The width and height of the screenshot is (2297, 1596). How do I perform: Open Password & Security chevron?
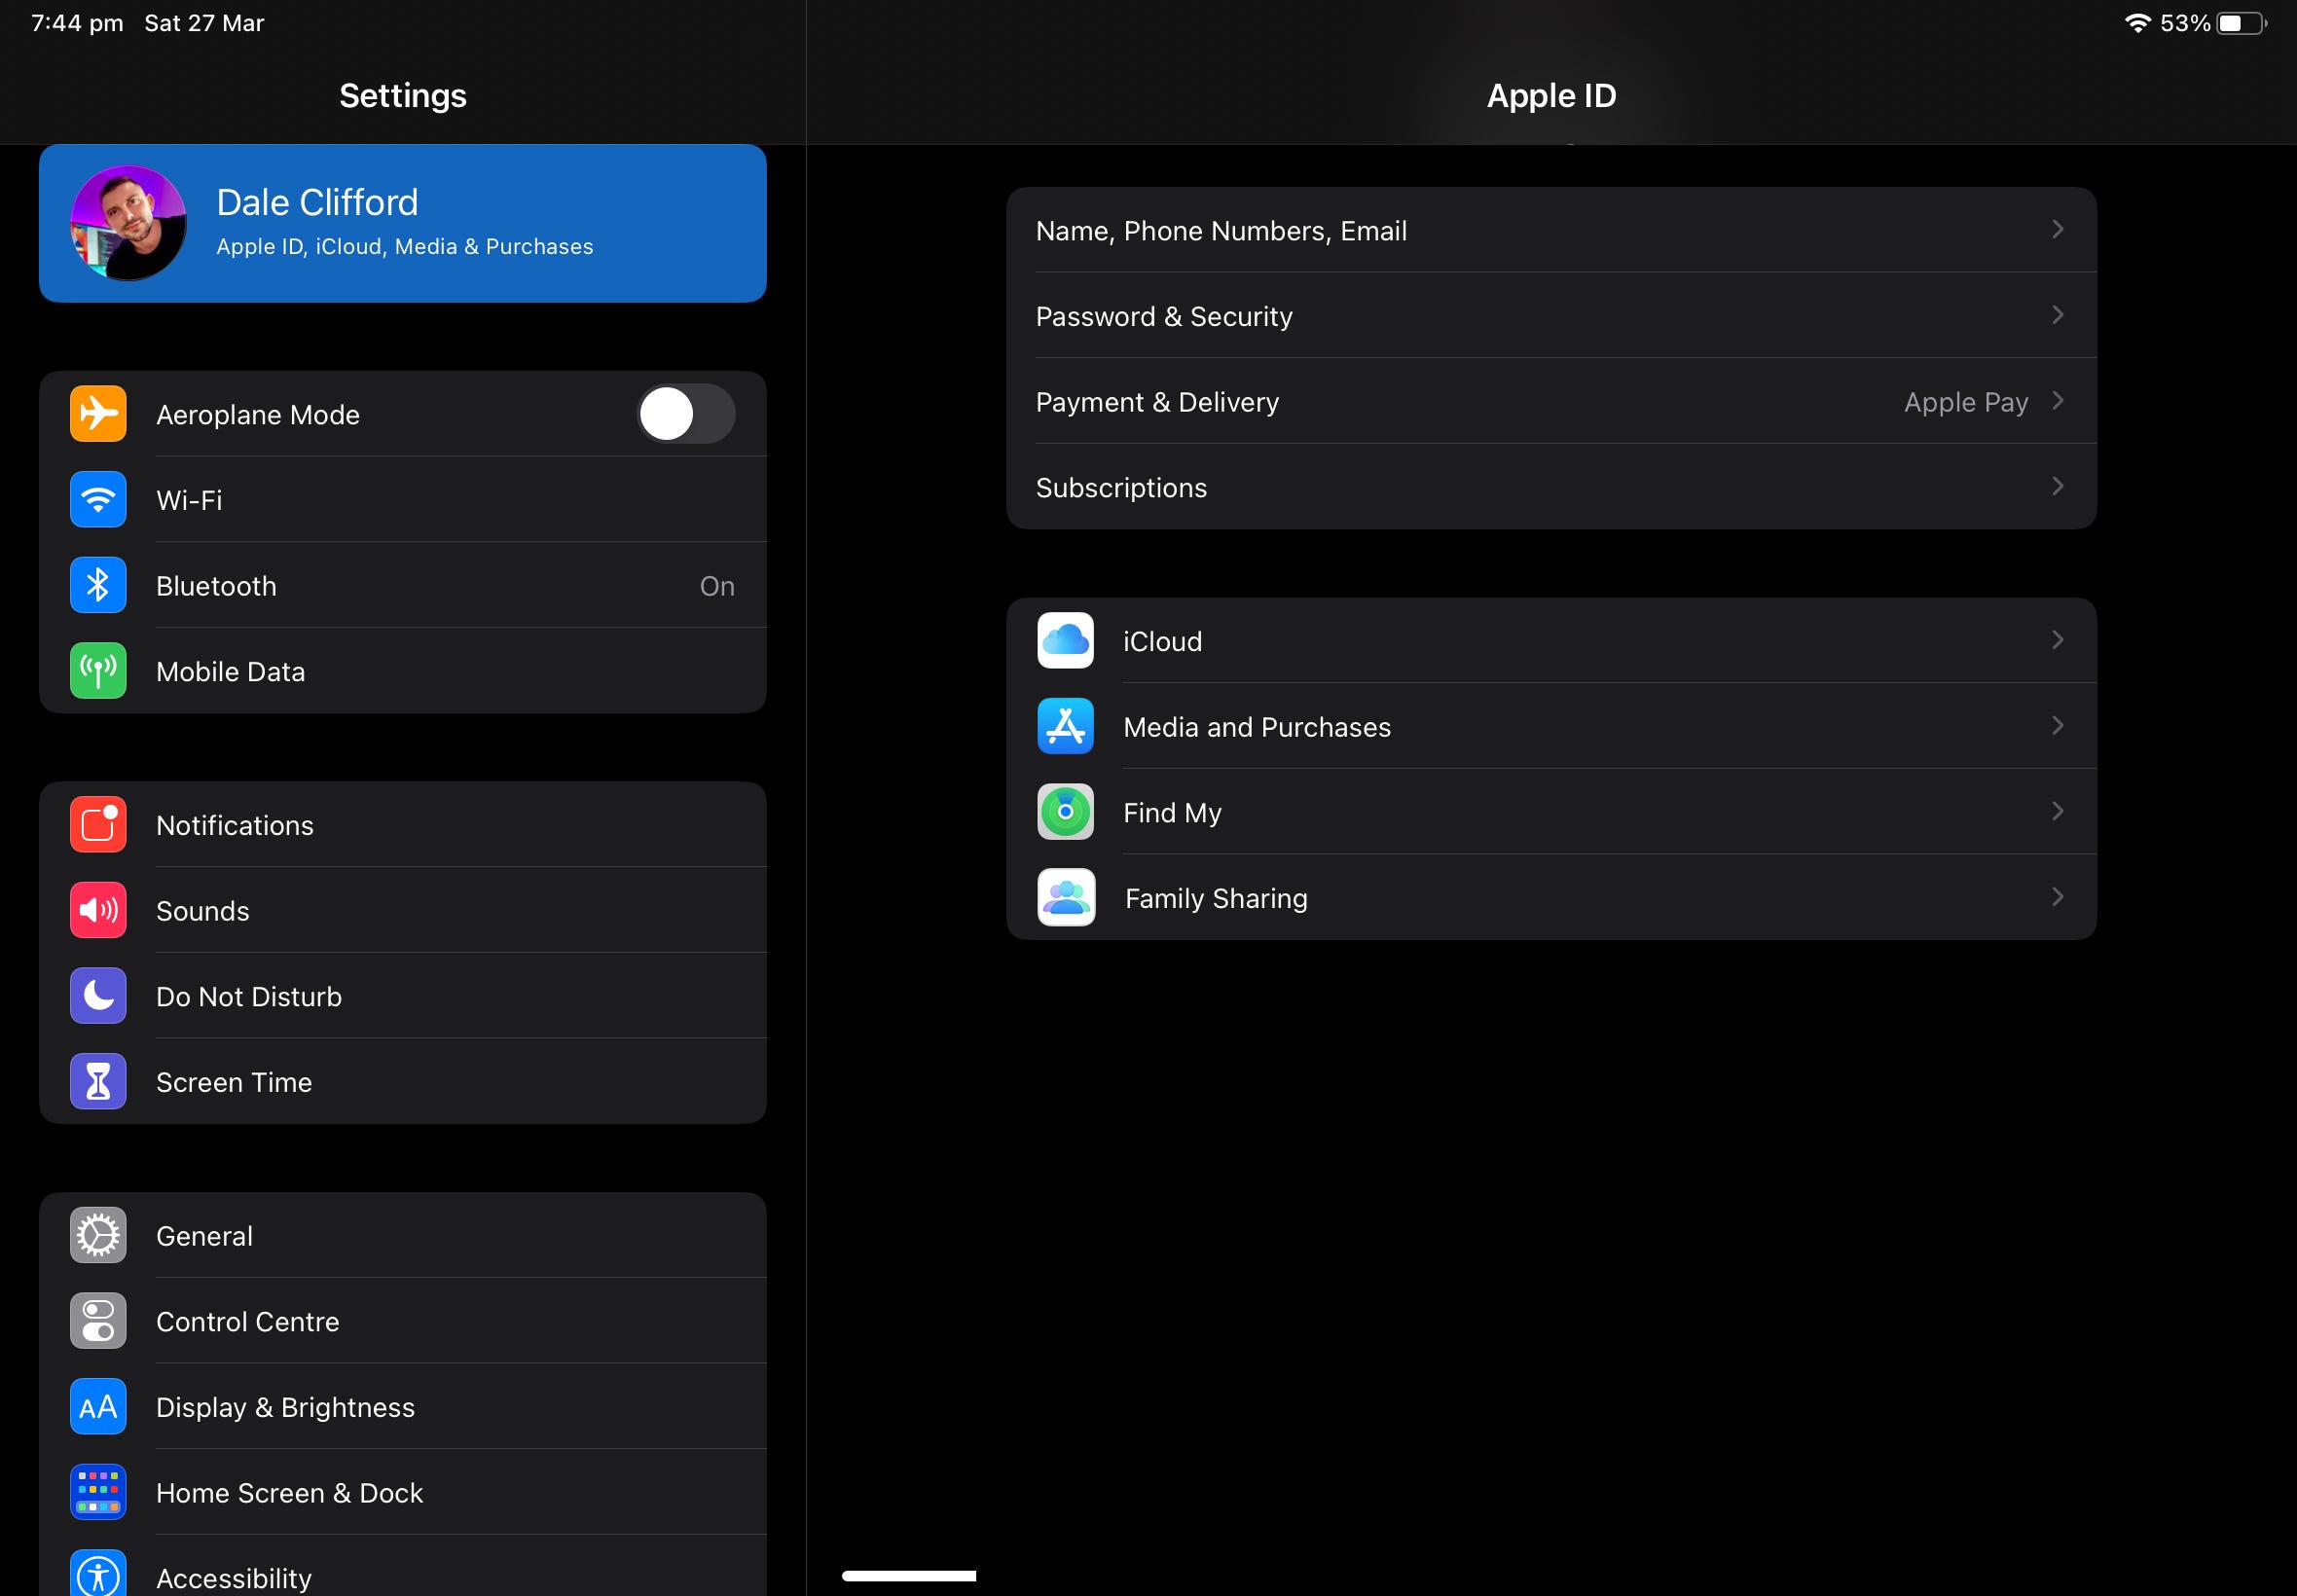point(2057,316)
